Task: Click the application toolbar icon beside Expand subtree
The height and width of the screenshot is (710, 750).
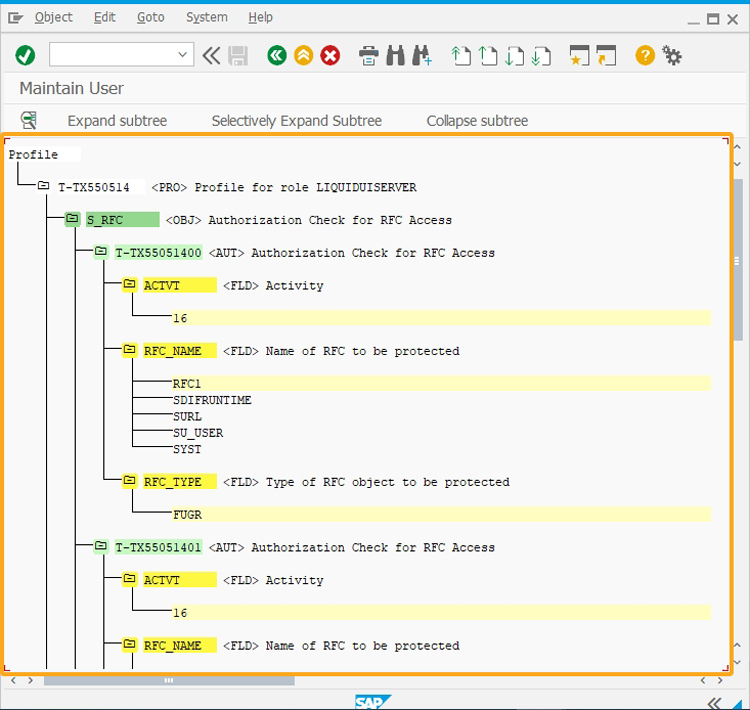Action: pyautogui.click(x=29, y=120)
